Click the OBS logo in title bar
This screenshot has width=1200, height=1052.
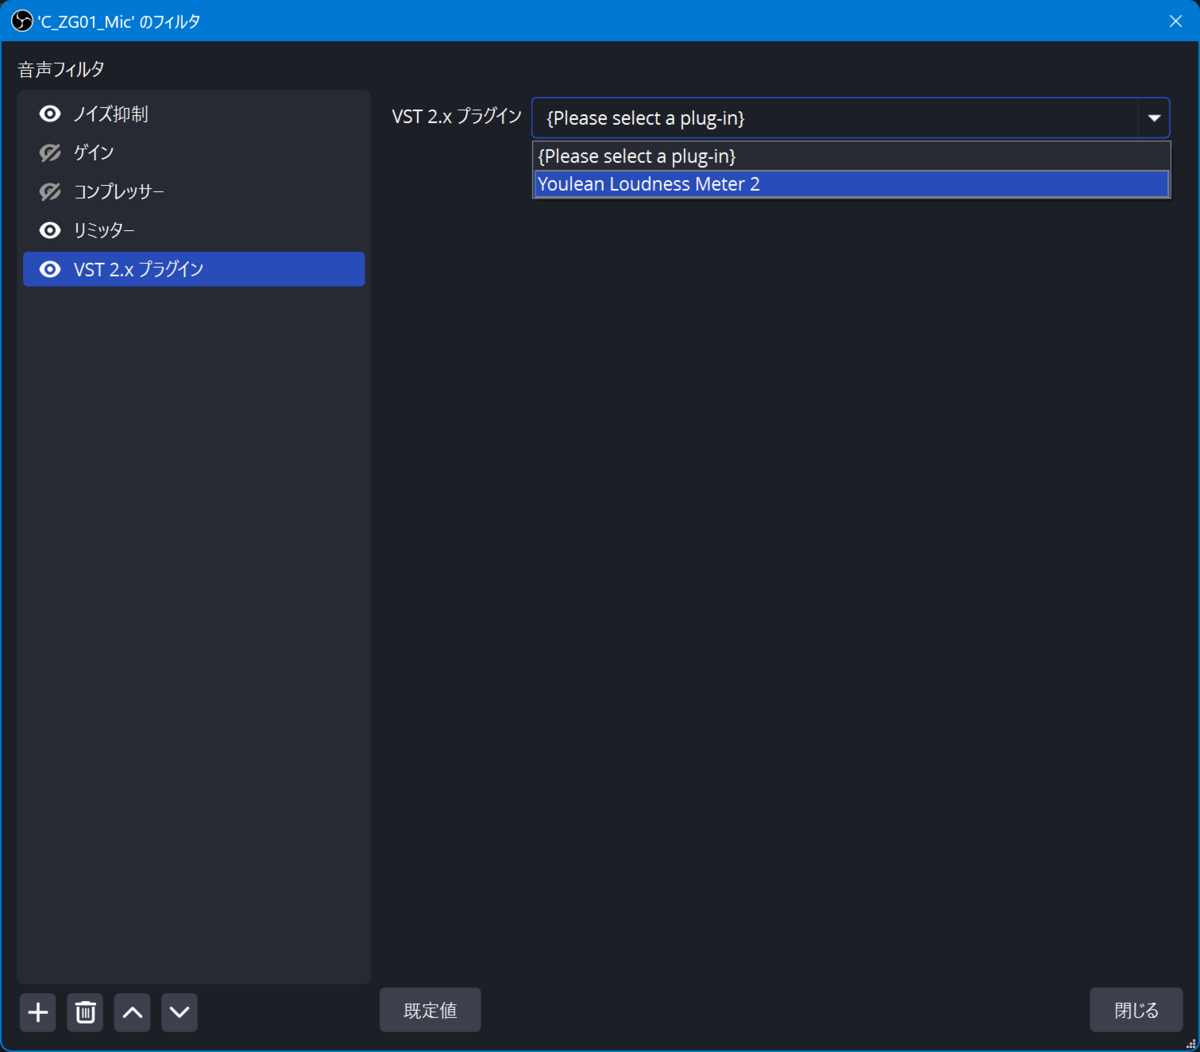(x=21, y=21)
